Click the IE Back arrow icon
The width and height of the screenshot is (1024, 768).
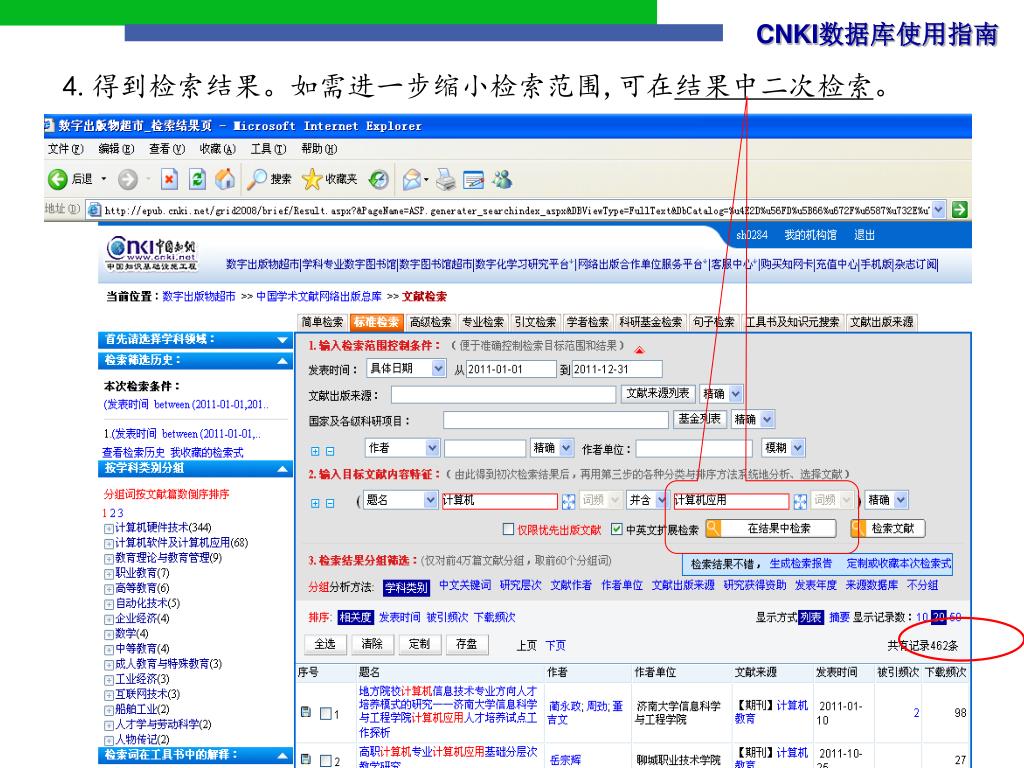(57, 179)
